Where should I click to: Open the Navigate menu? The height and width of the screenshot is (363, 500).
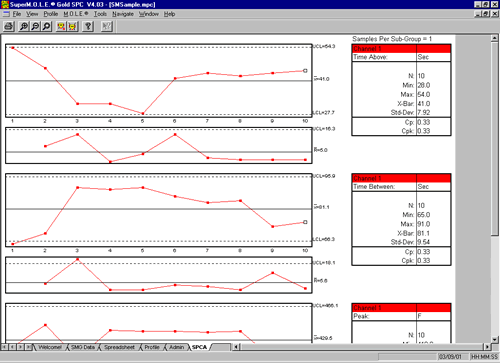point(123,14)
